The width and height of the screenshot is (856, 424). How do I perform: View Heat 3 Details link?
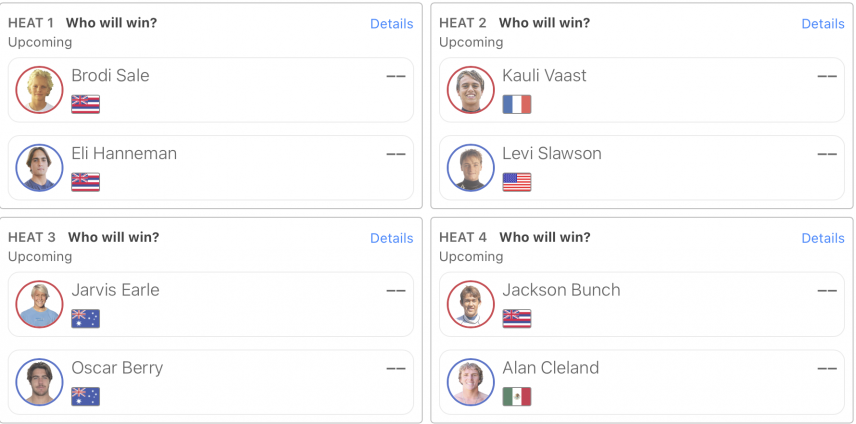tap(391, 238)
